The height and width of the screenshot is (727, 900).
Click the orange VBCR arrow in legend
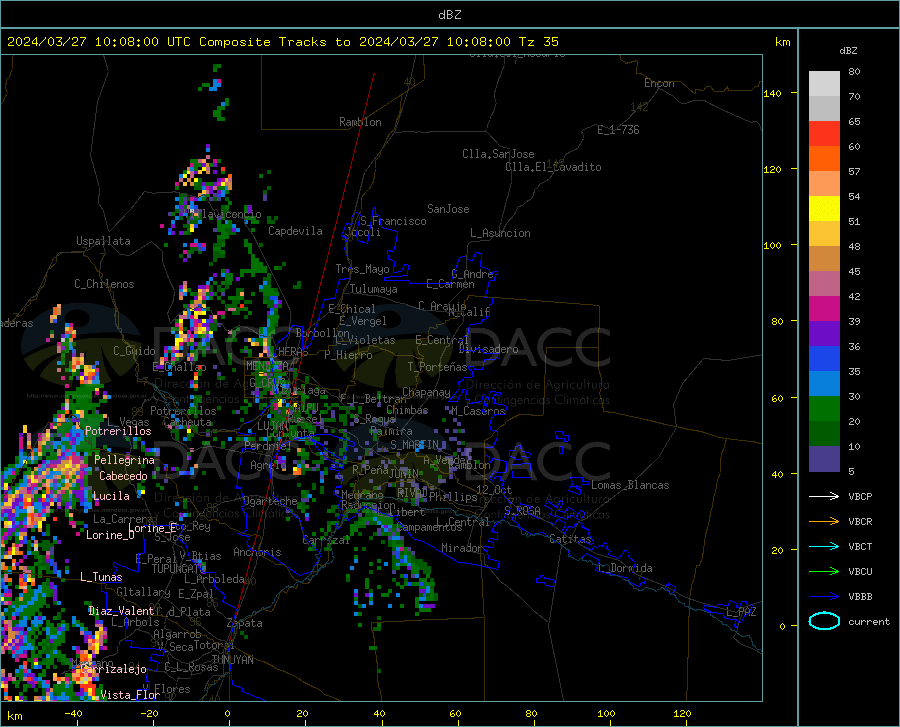[824, 522]
